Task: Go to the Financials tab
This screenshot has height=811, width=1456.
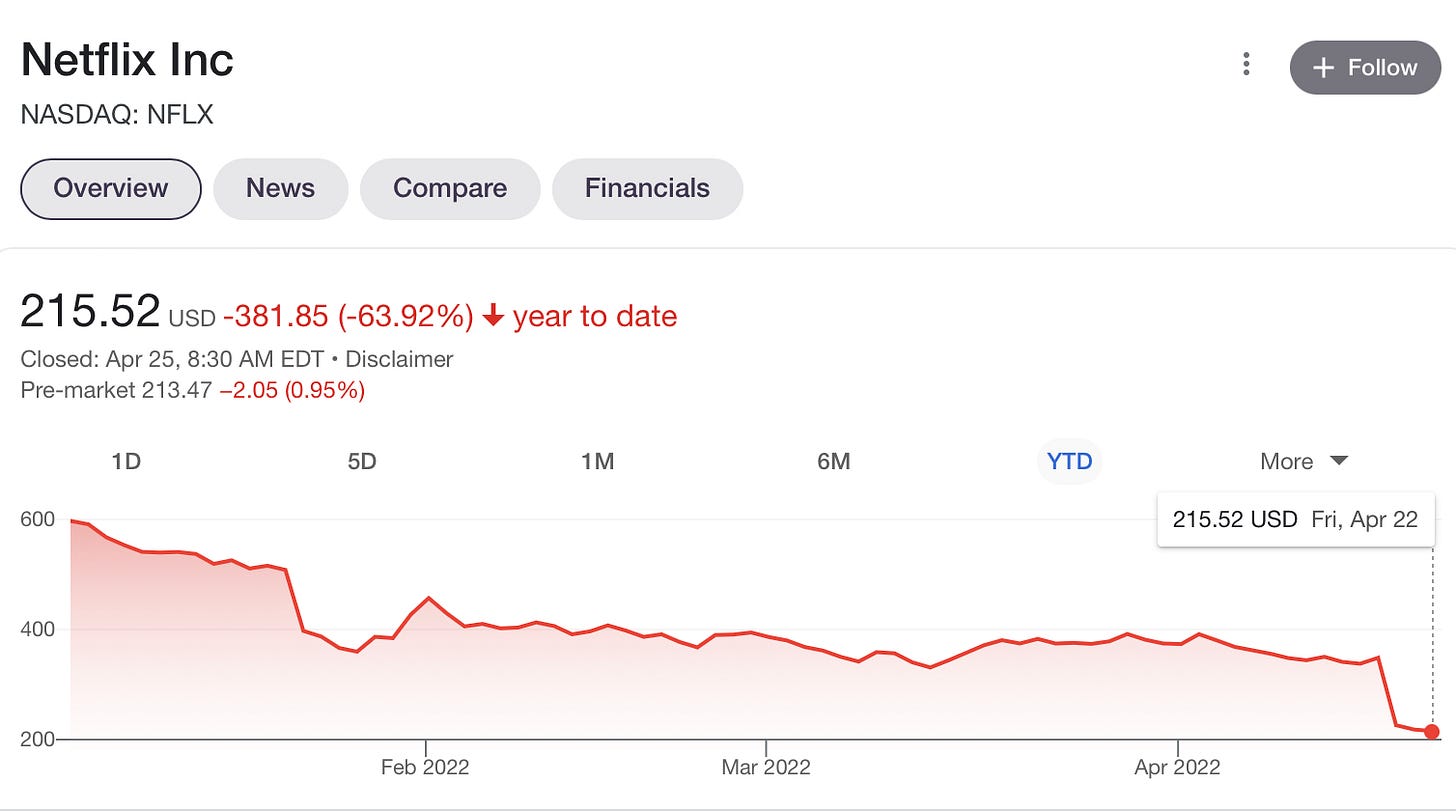Action: coord(647,188)
